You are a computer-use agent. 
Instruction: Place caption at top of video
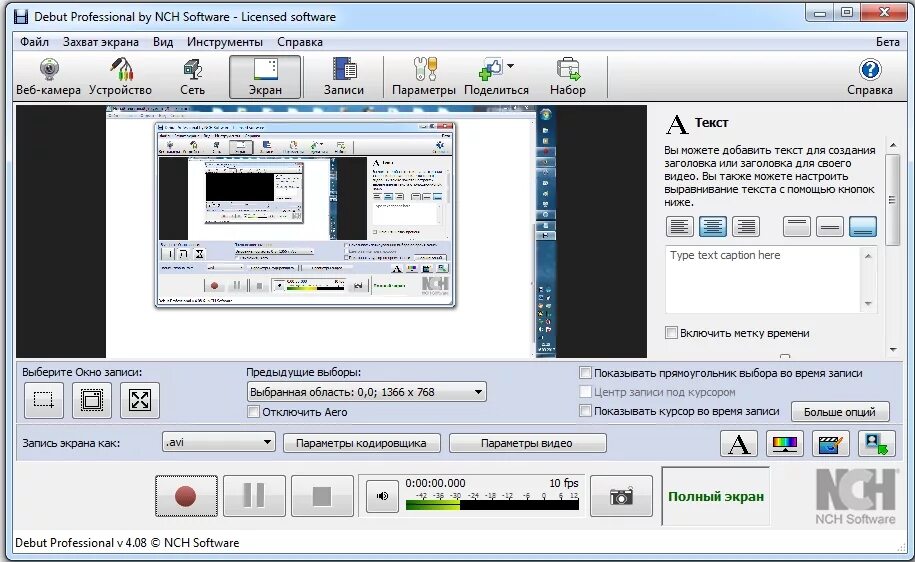click(x=797, y=226)
